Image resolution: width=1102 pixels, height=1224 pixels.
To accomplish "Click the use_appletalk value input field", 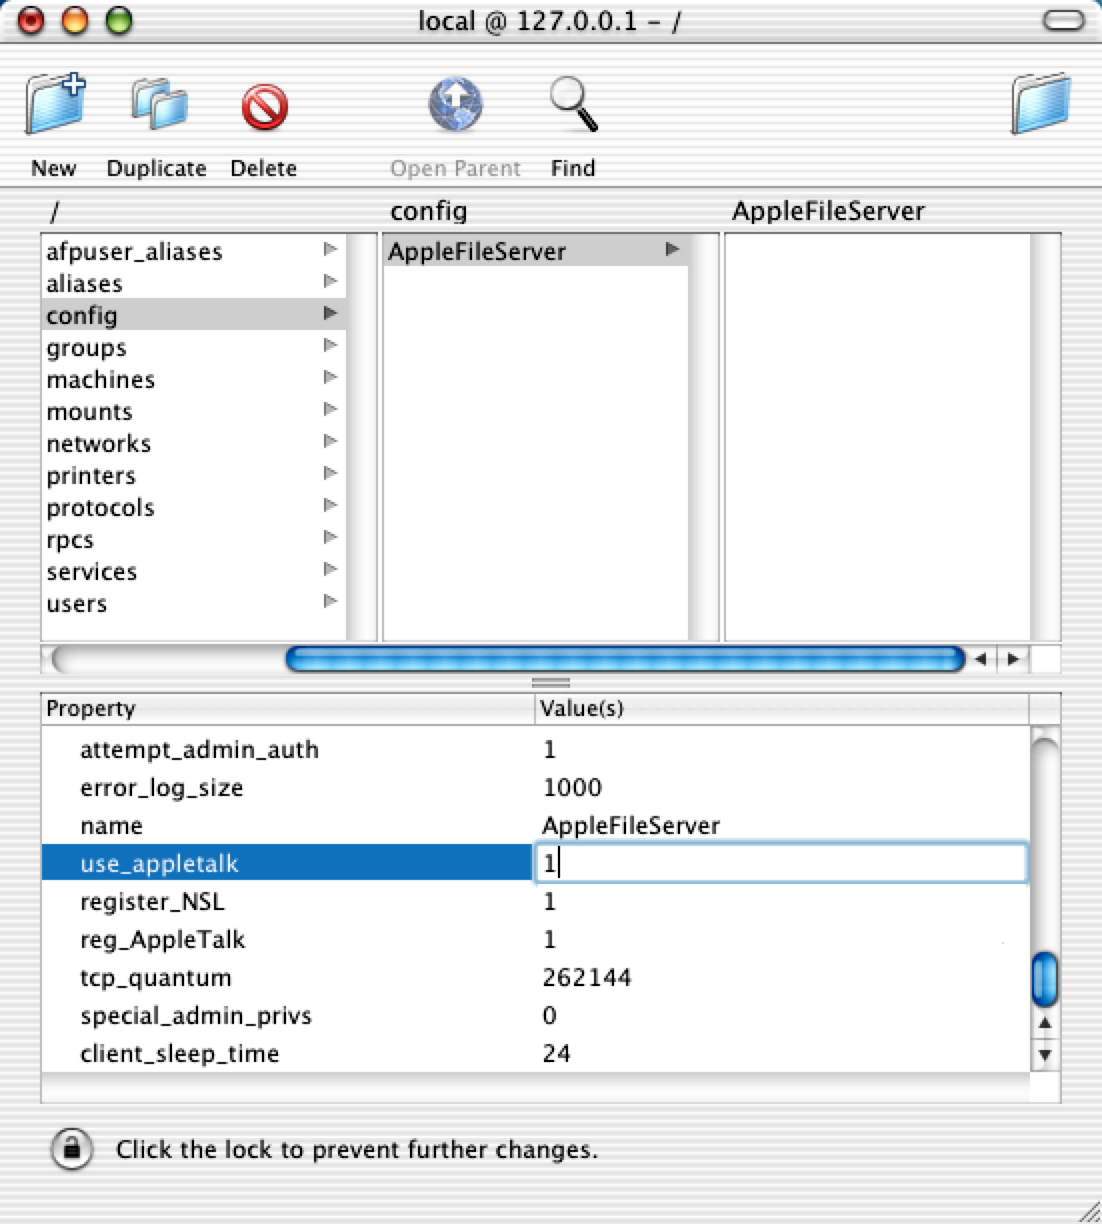I will click(781, 863).
